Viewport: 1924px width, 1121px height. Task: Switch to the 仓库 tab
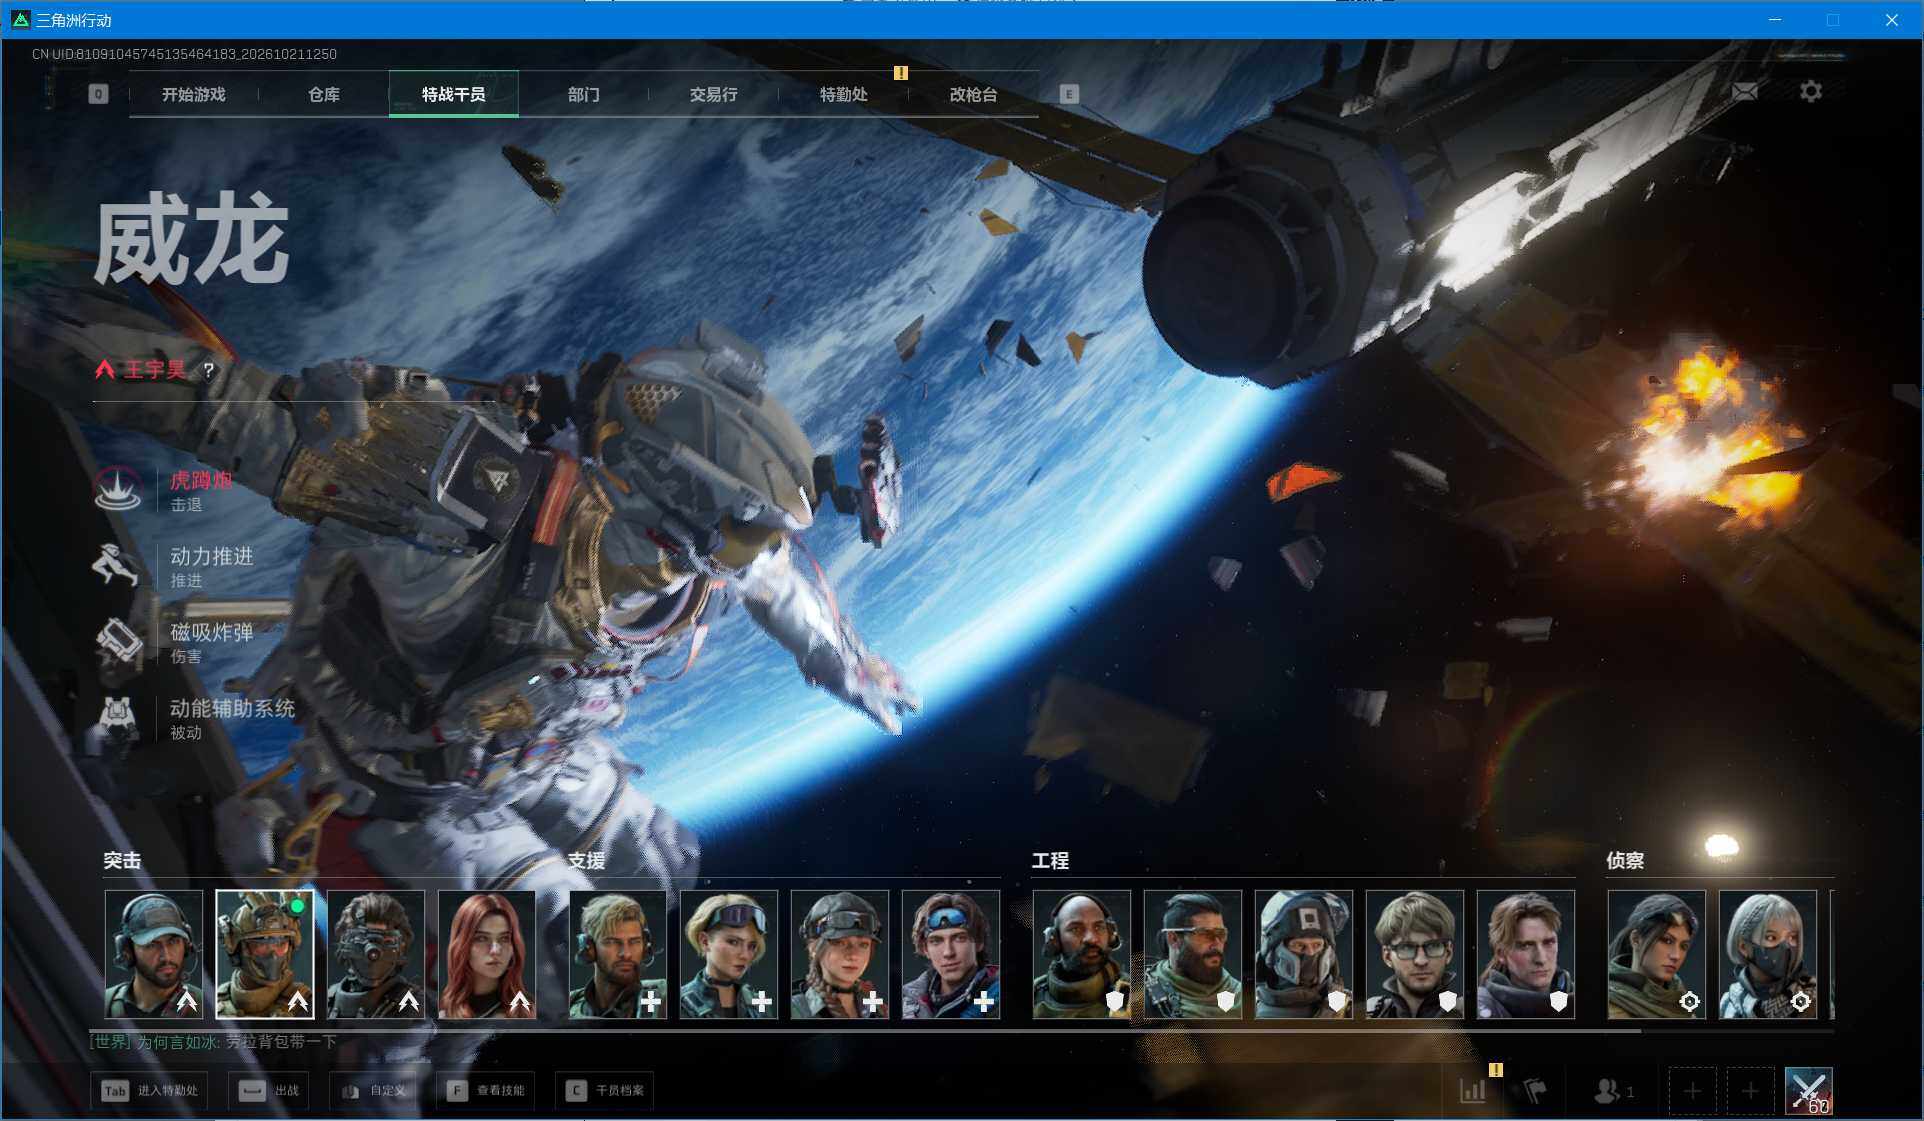point(324,94)
